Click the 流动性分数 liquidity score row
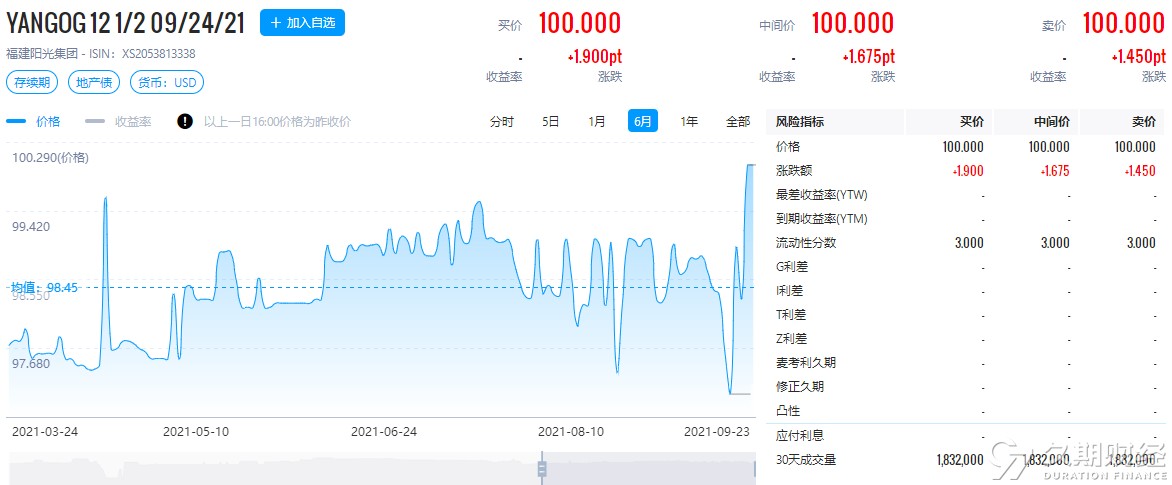 coord(968,243)
